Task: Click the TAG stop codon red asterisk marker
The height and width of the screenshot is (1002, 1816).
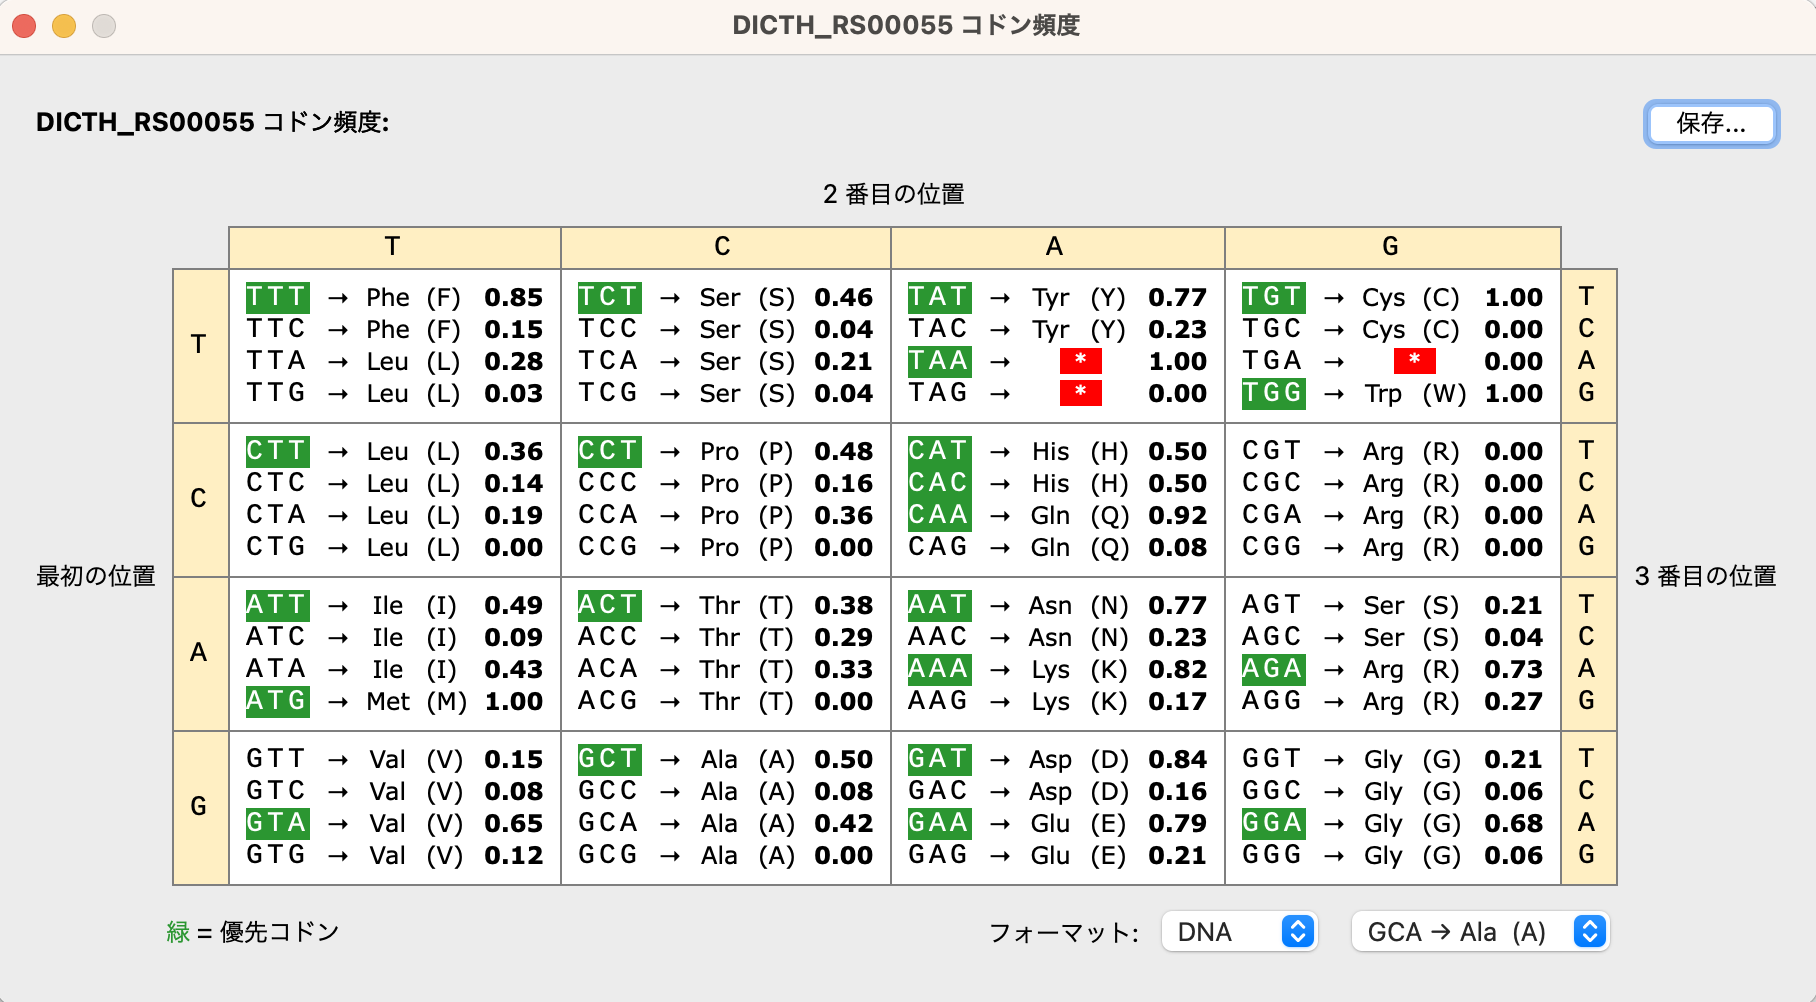Action: 1080,394
